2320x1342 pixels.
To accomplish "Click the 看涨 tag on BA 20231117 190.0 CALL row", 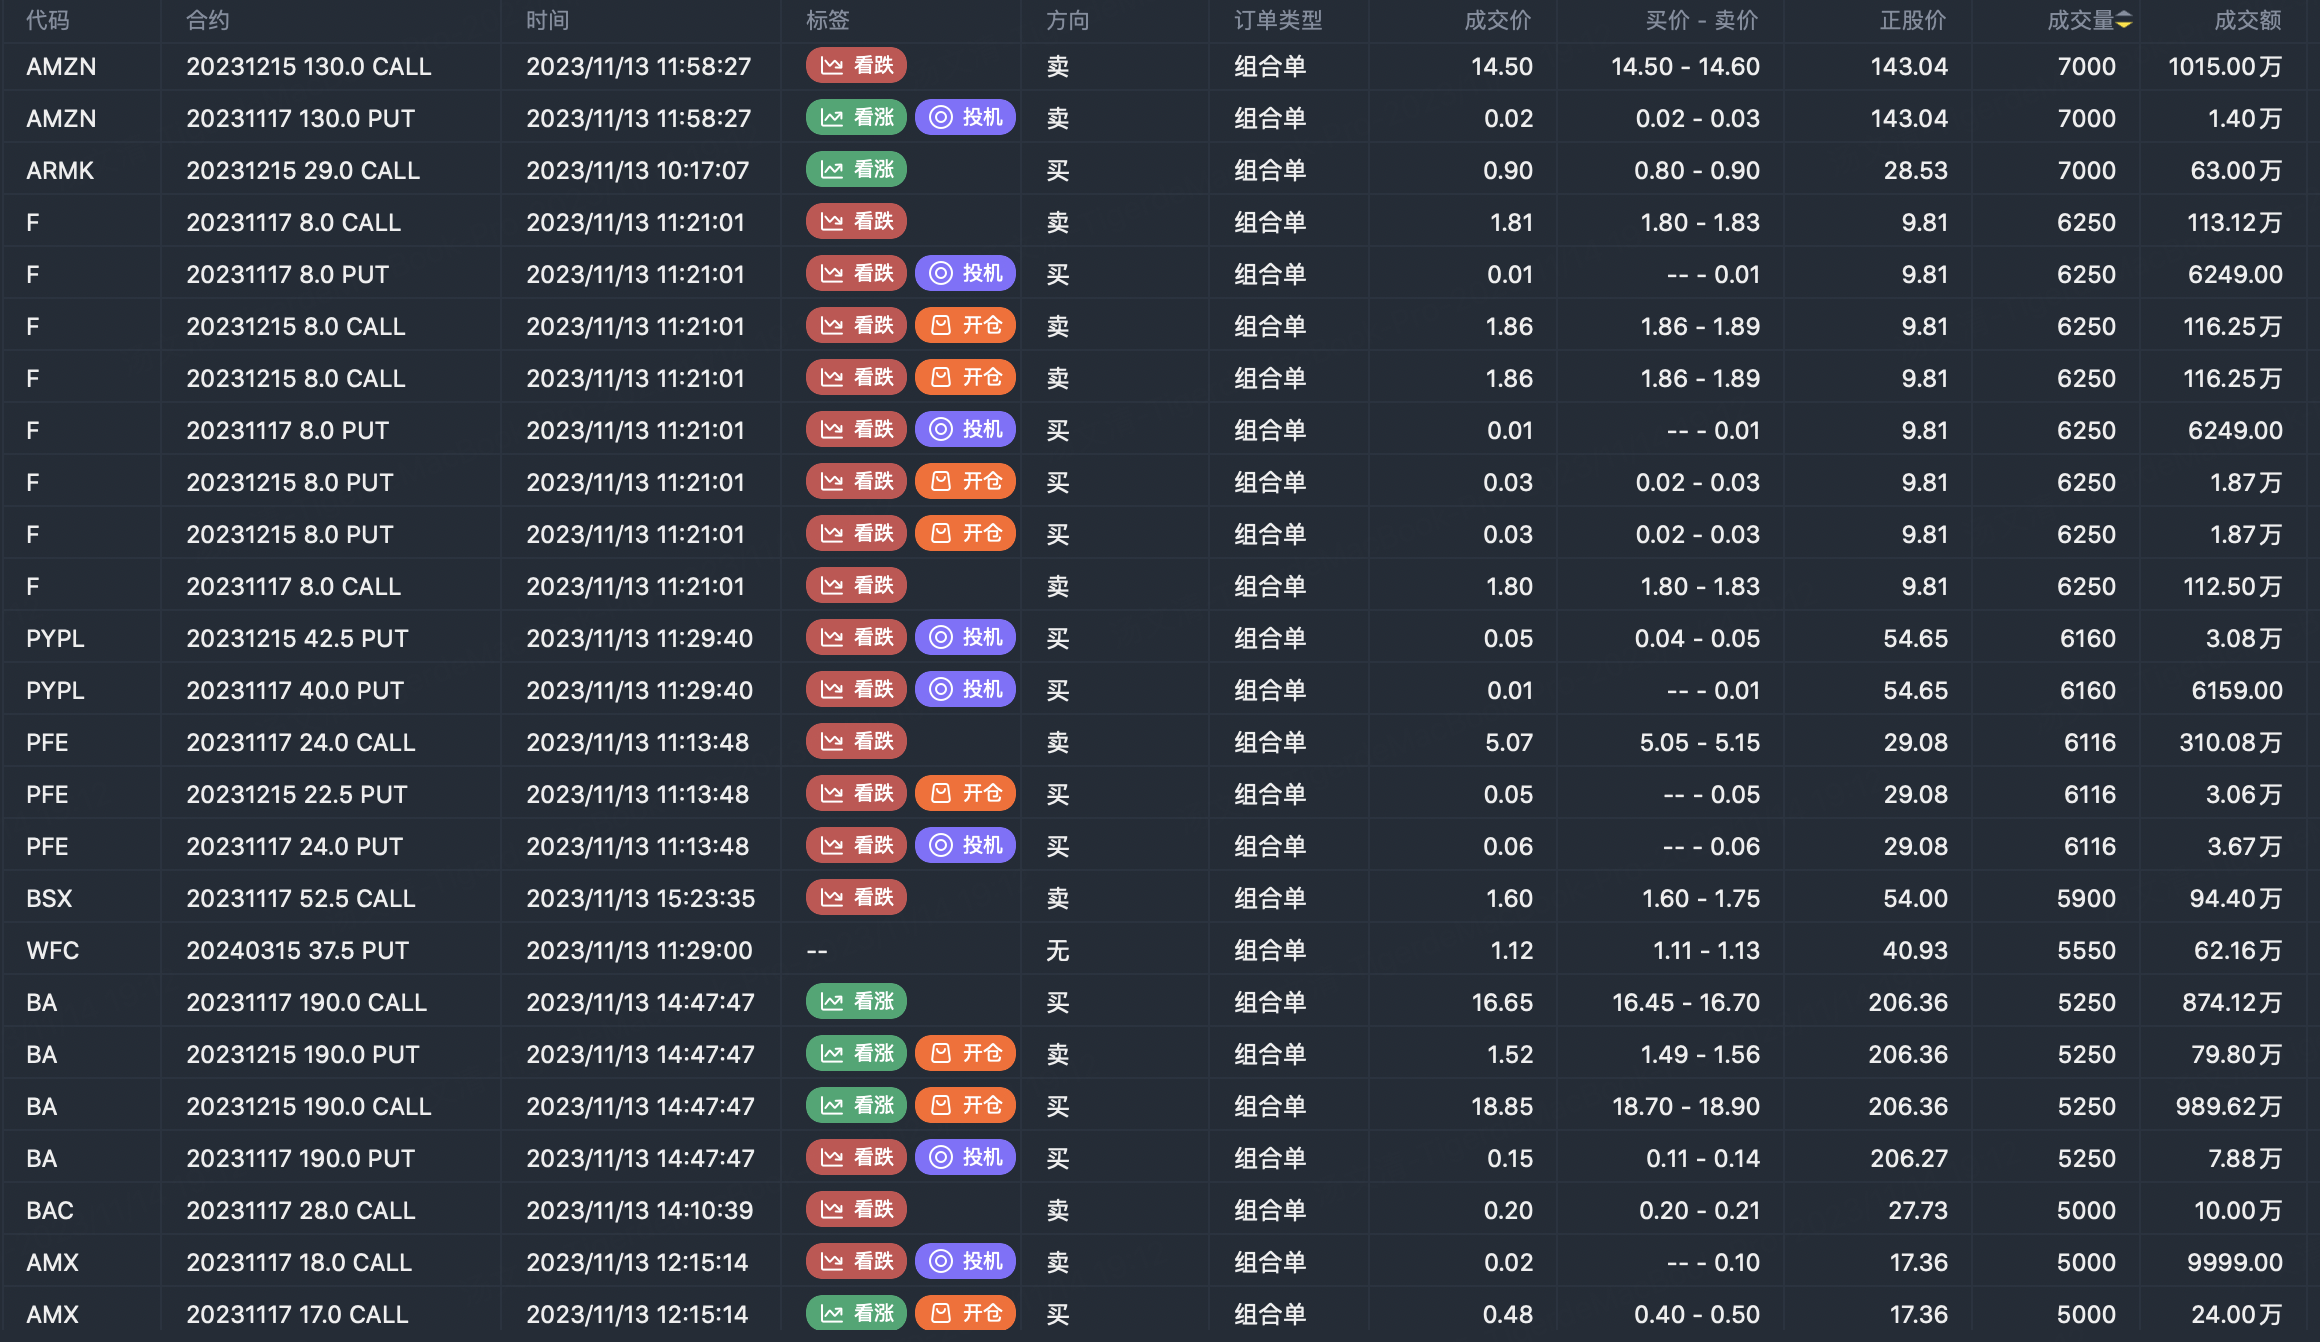I will (x=856, y=1002).
